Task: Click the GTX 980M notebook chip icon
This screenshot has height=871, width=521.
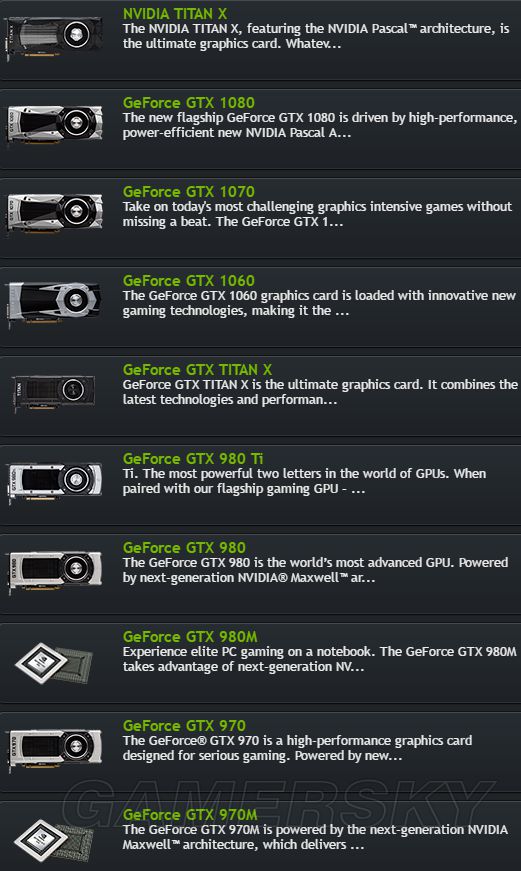Action: coord(53,662)
